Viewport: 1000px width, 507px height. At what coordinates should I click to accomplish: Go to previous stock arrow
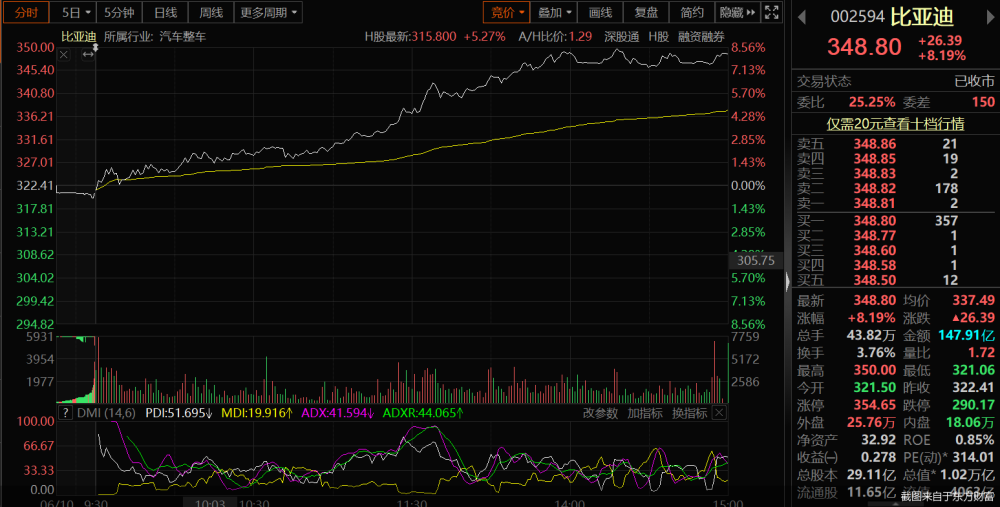[x=802, y=17]
